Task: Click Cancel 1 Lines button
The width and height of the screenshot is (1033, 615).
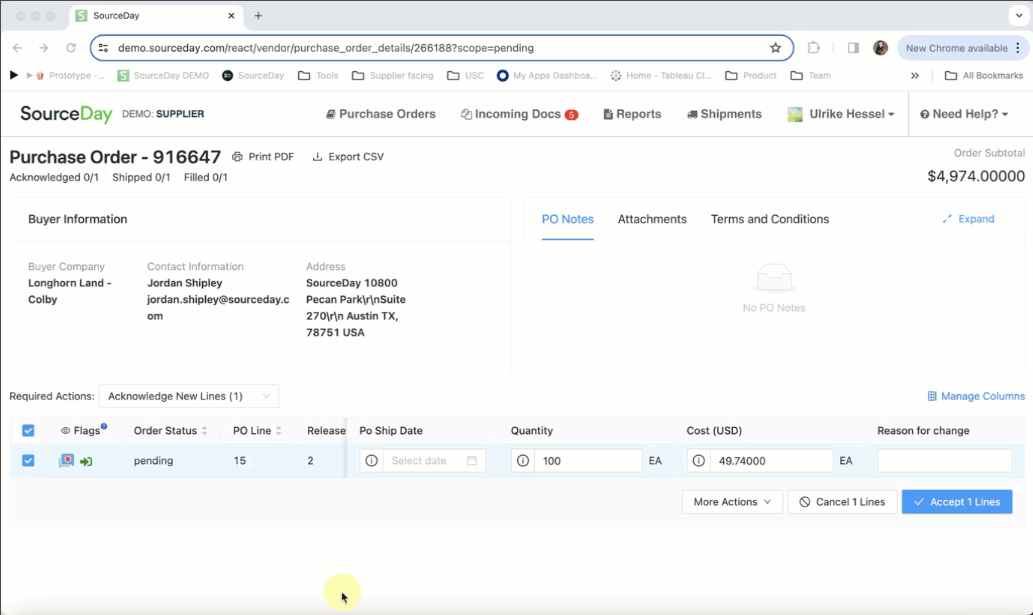Action: point(842,502)
